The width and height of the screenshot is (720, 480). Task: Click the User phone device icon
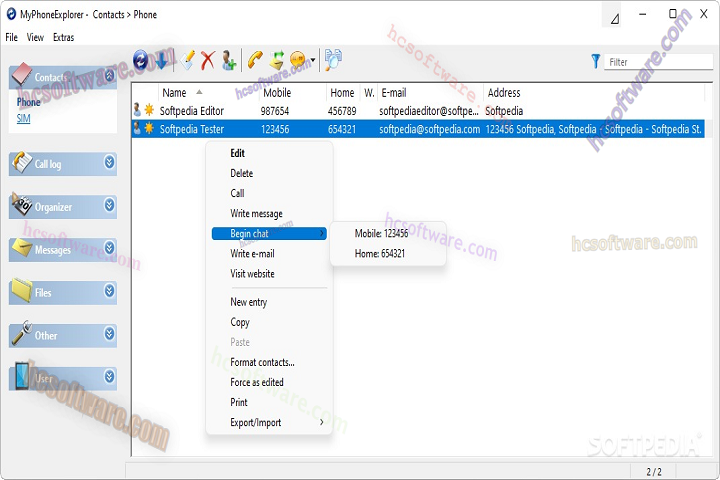click(21, 376)
